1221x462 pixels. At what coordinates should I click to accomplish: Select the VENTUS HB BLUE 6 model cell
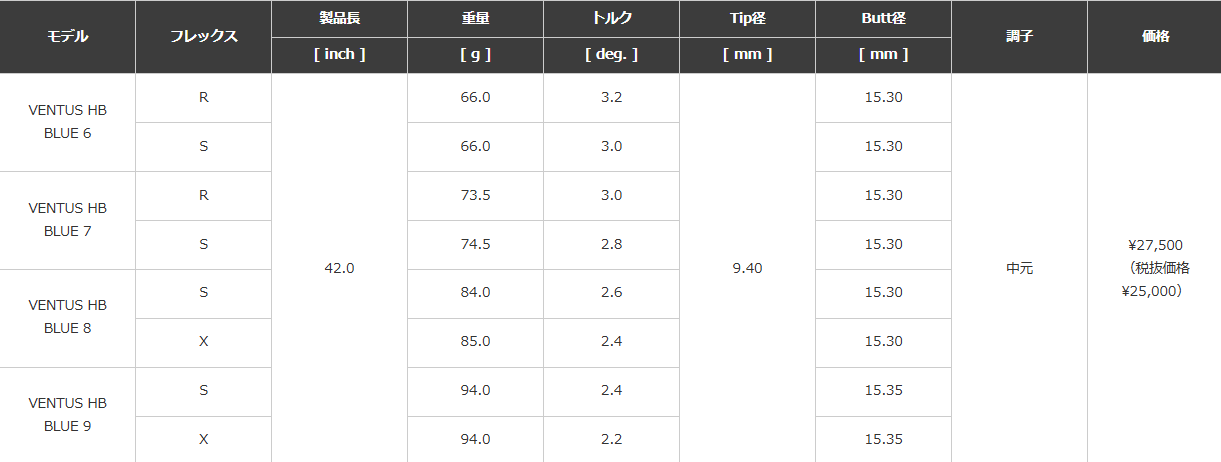pos(68,122)
